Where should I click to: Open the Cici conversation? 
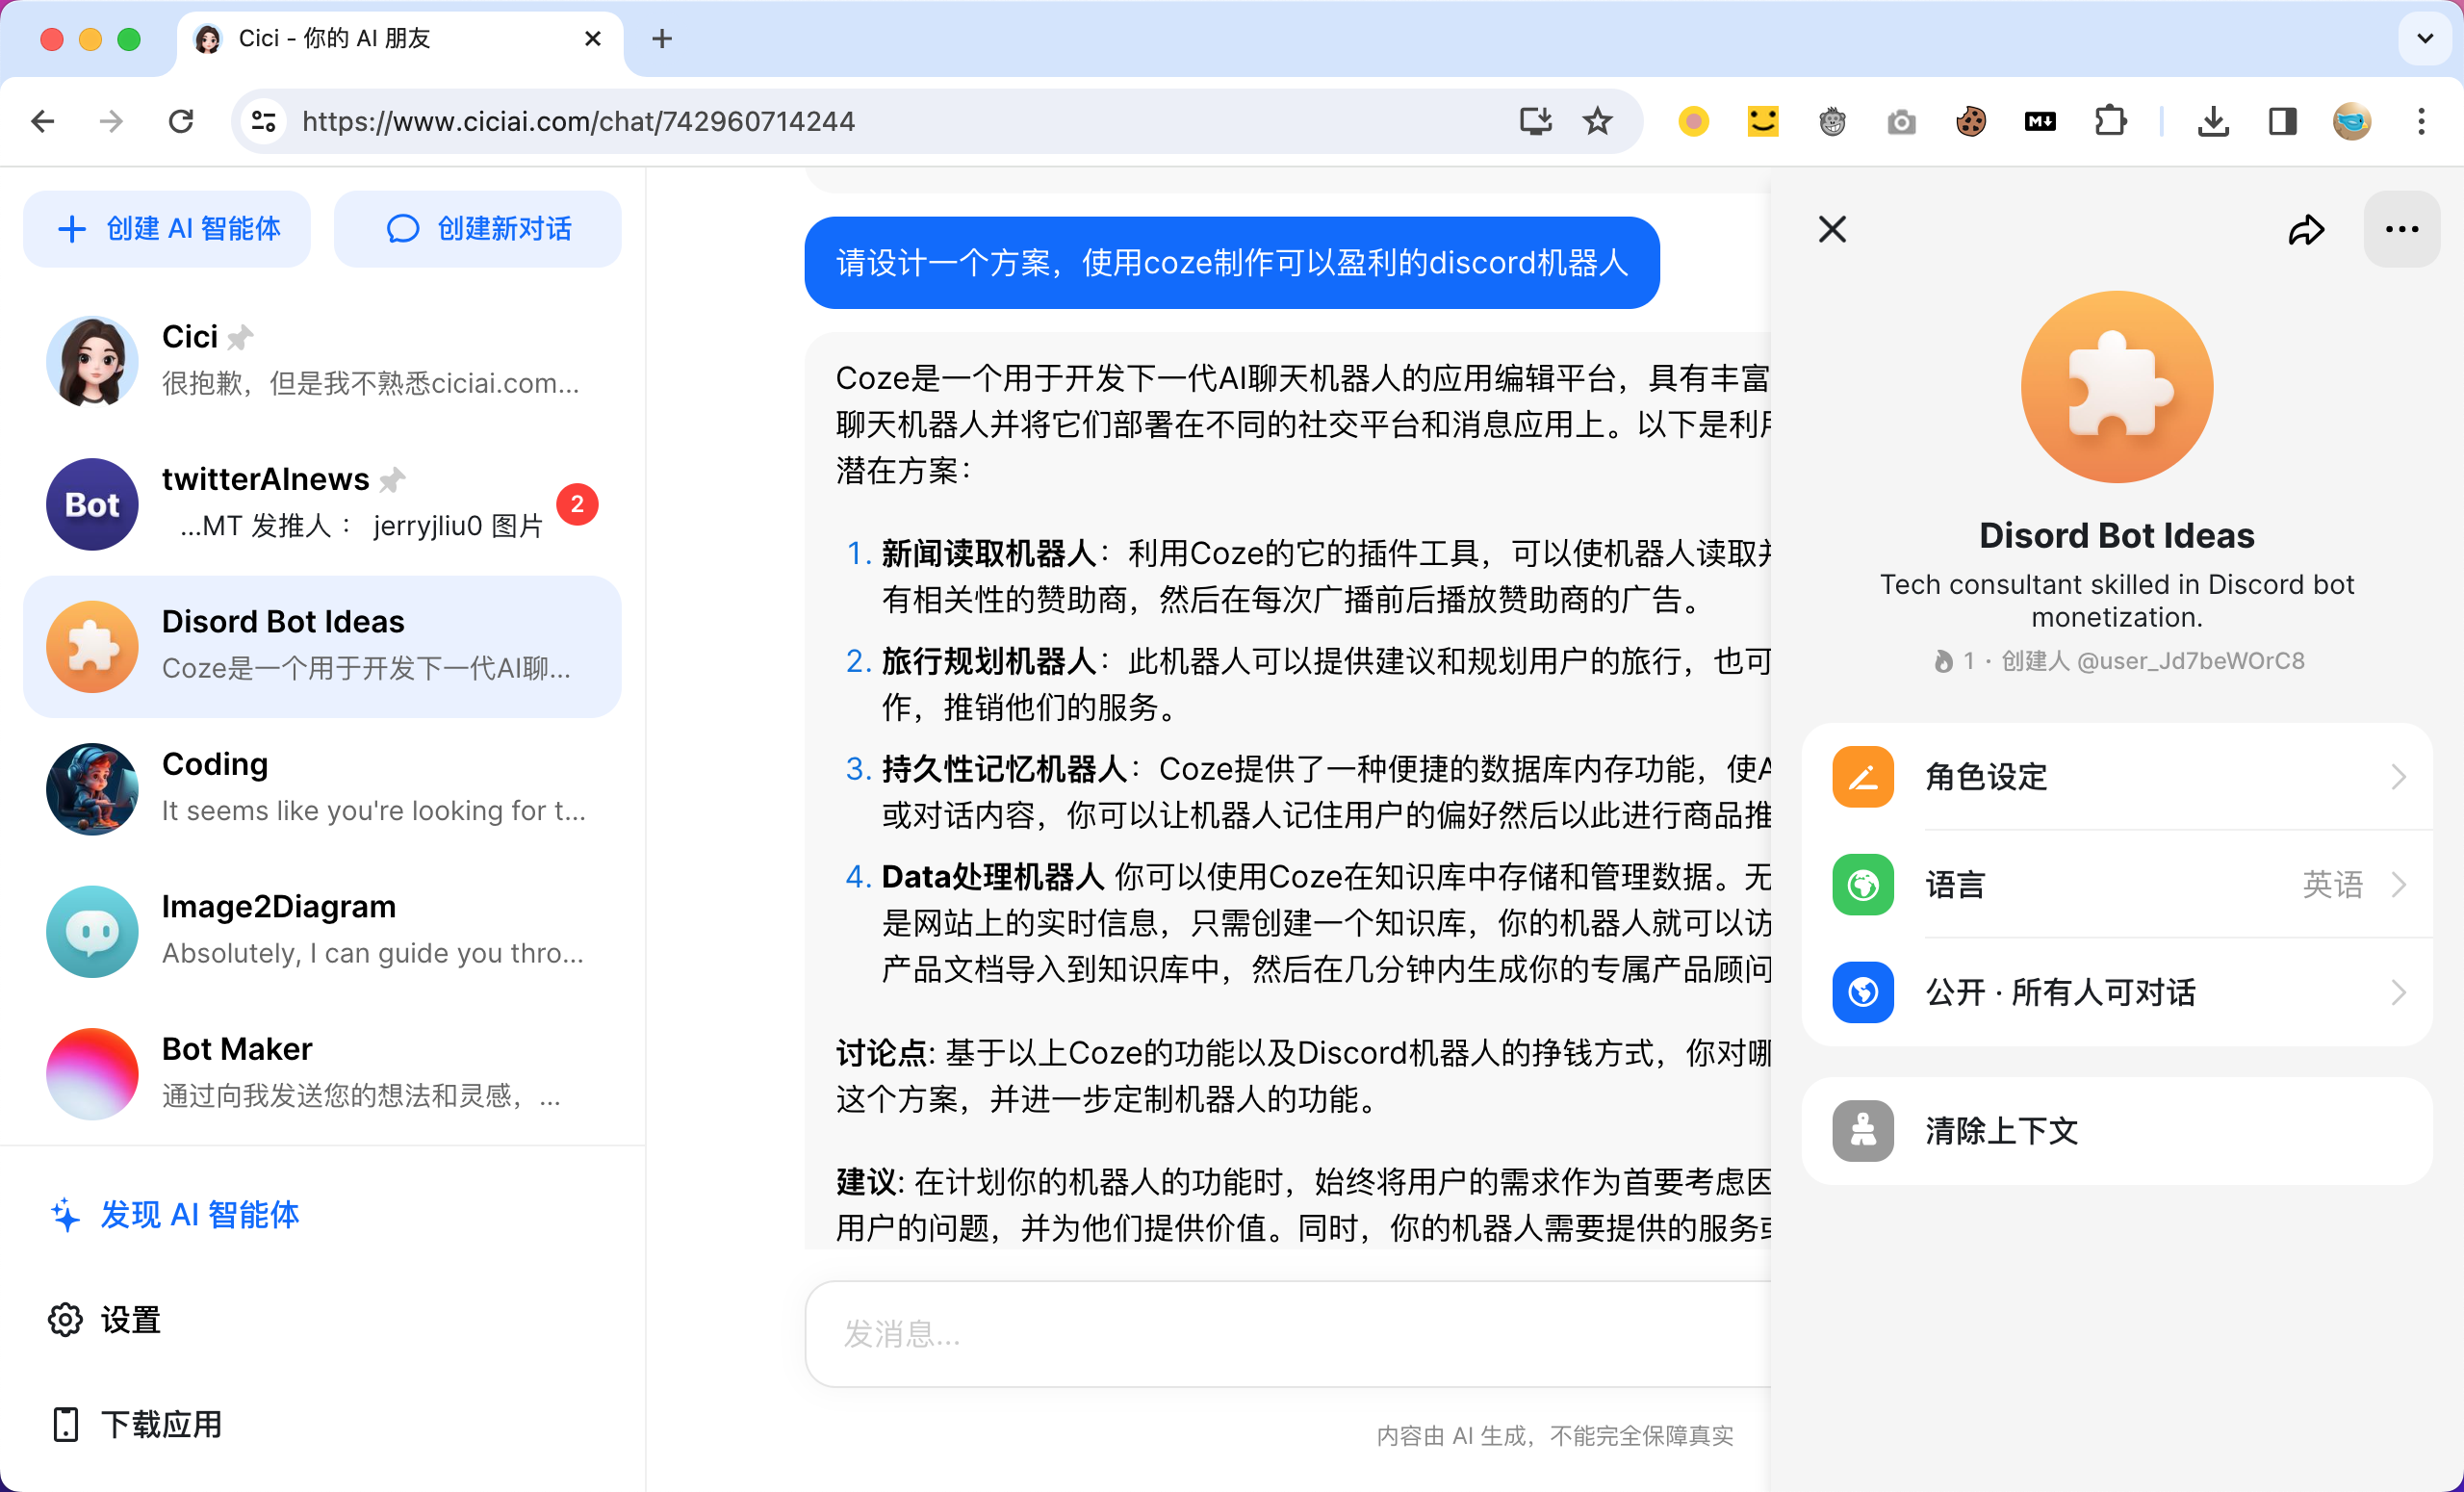pos(322,360)
